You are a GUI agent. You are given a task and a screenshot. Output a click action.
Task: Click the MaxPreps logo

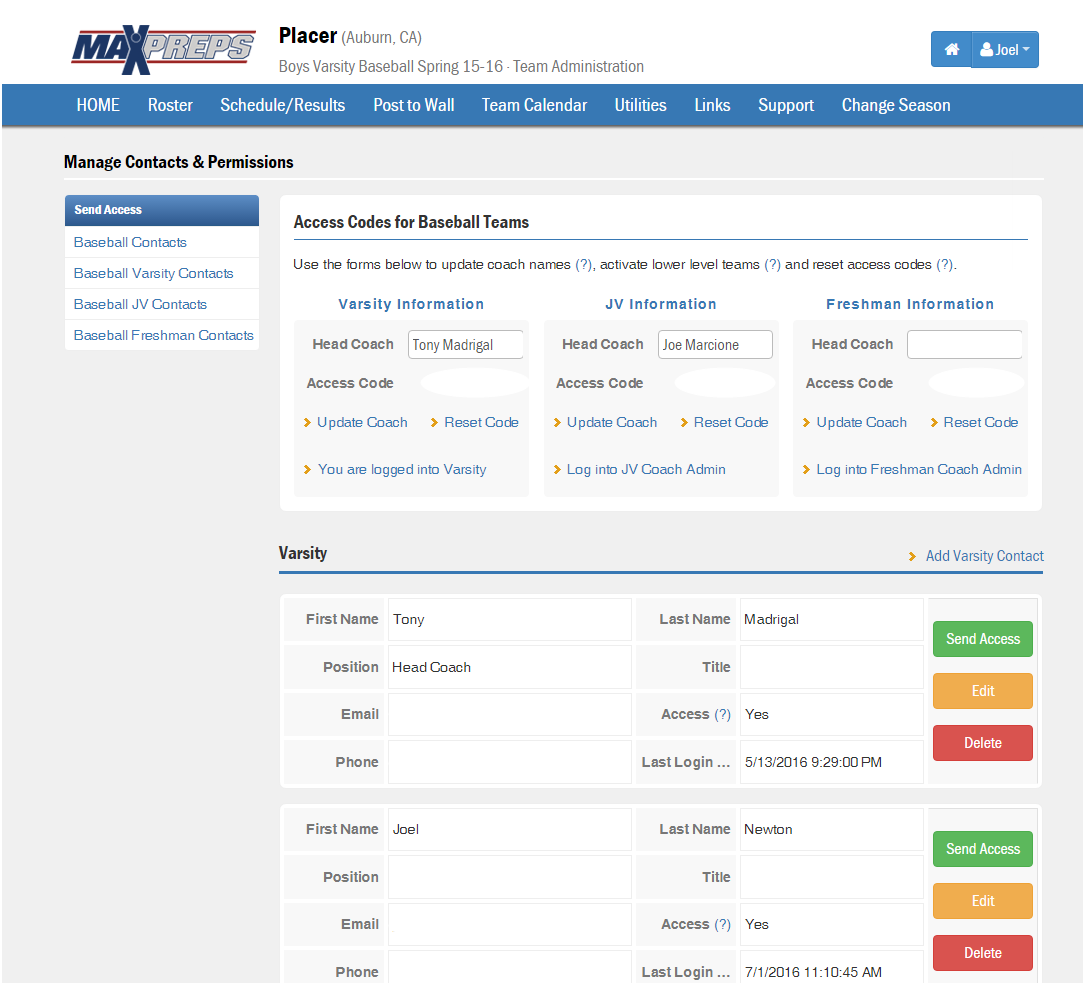[163, 50]
